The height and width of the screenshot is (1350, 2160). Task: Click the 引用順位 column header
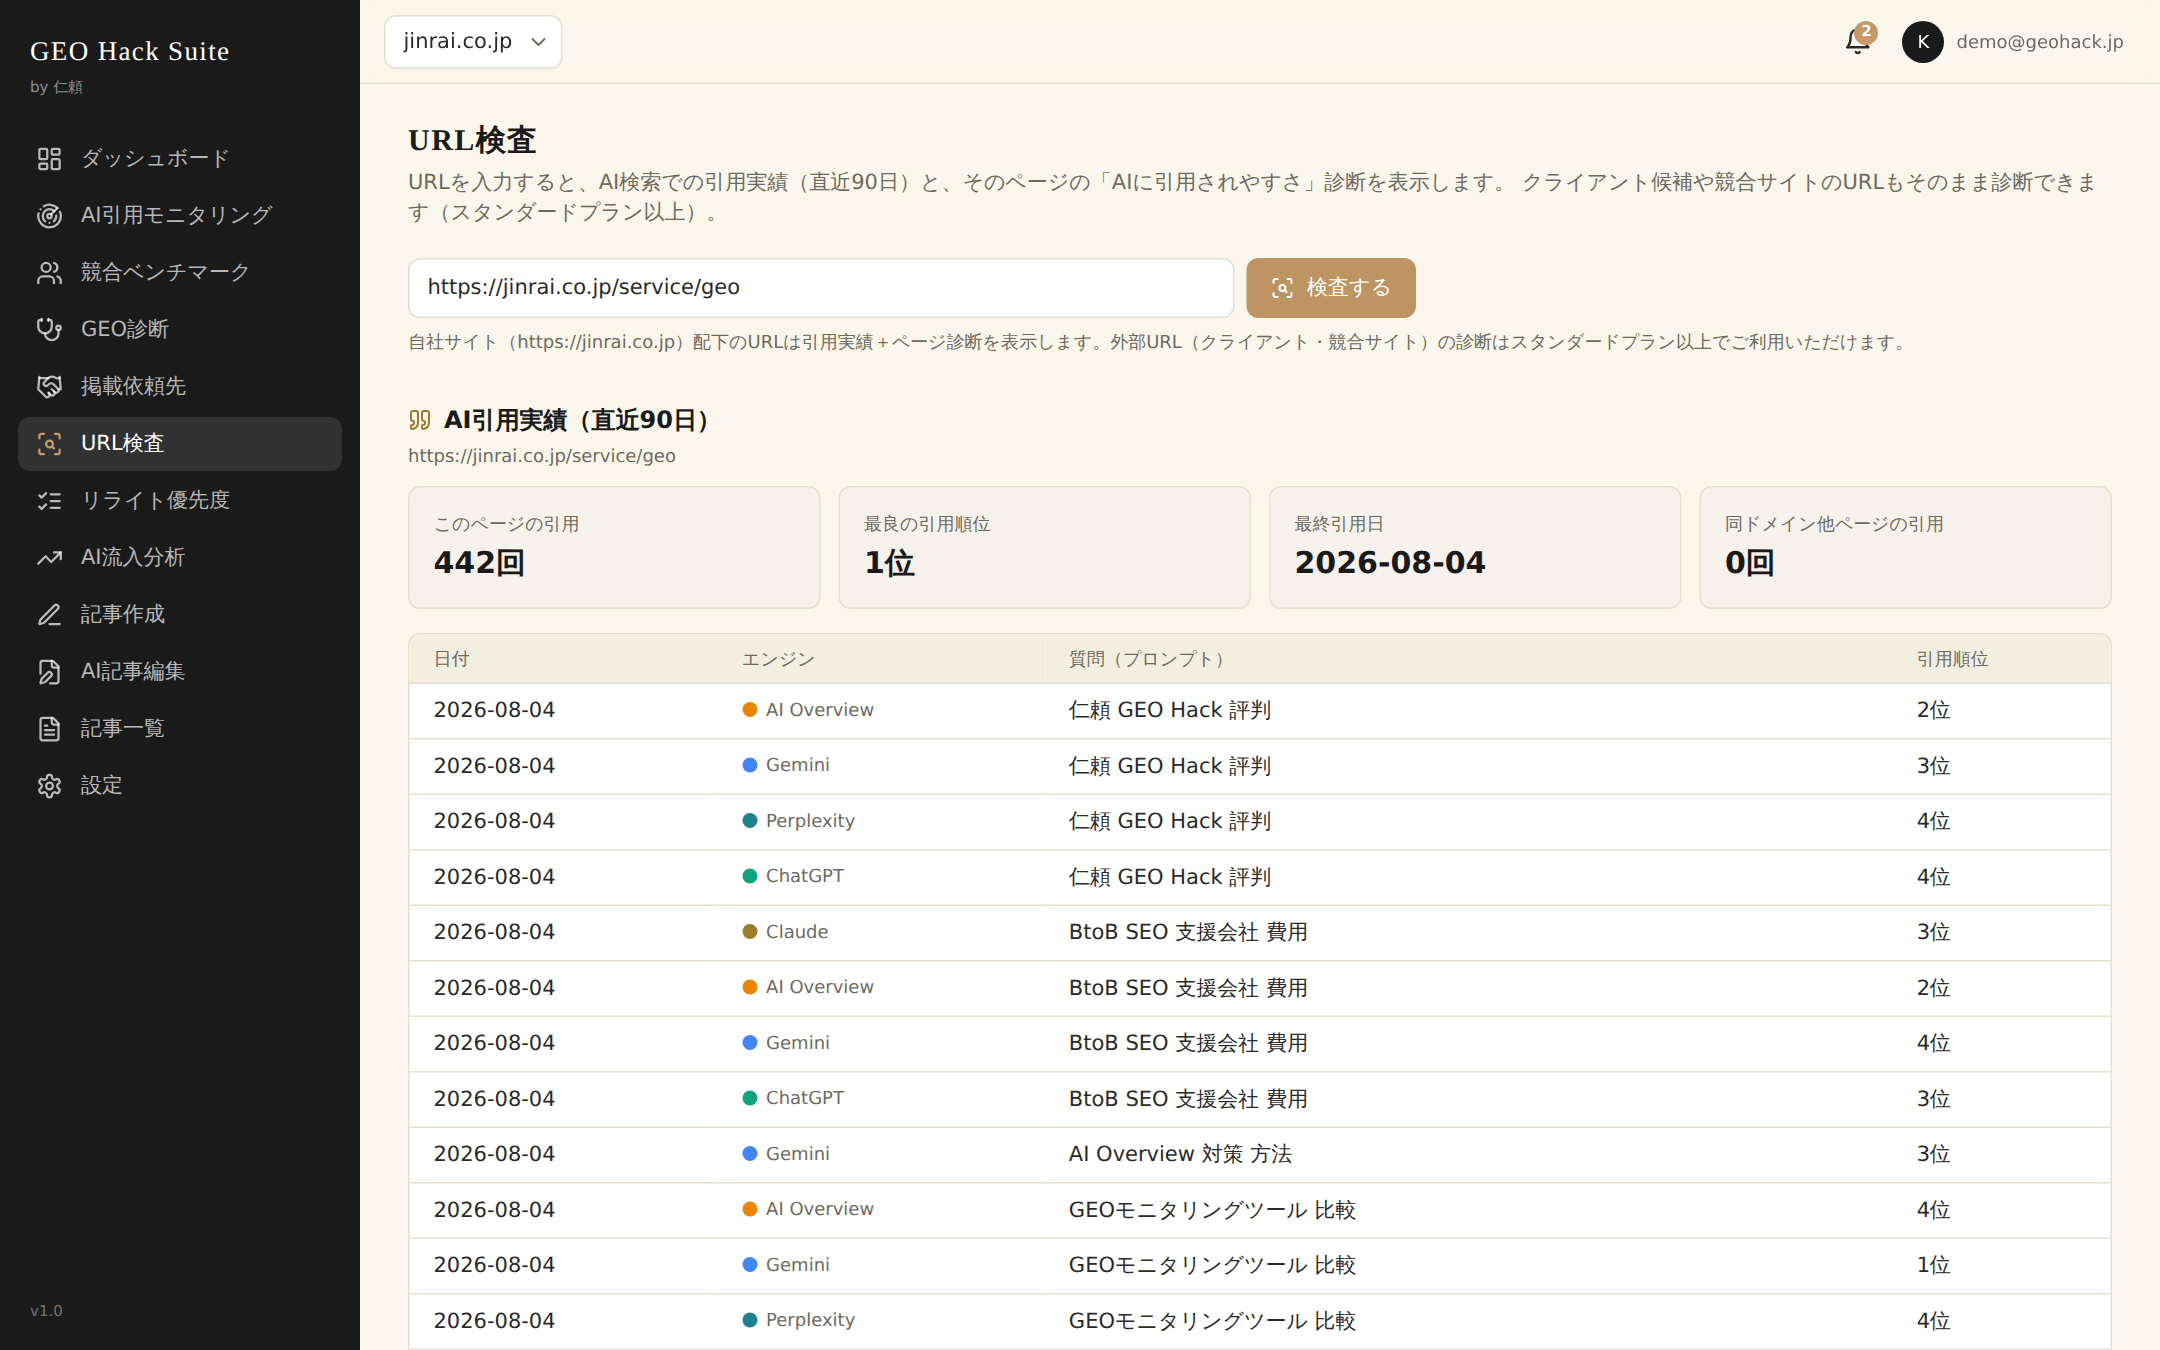pos(1952,659)
